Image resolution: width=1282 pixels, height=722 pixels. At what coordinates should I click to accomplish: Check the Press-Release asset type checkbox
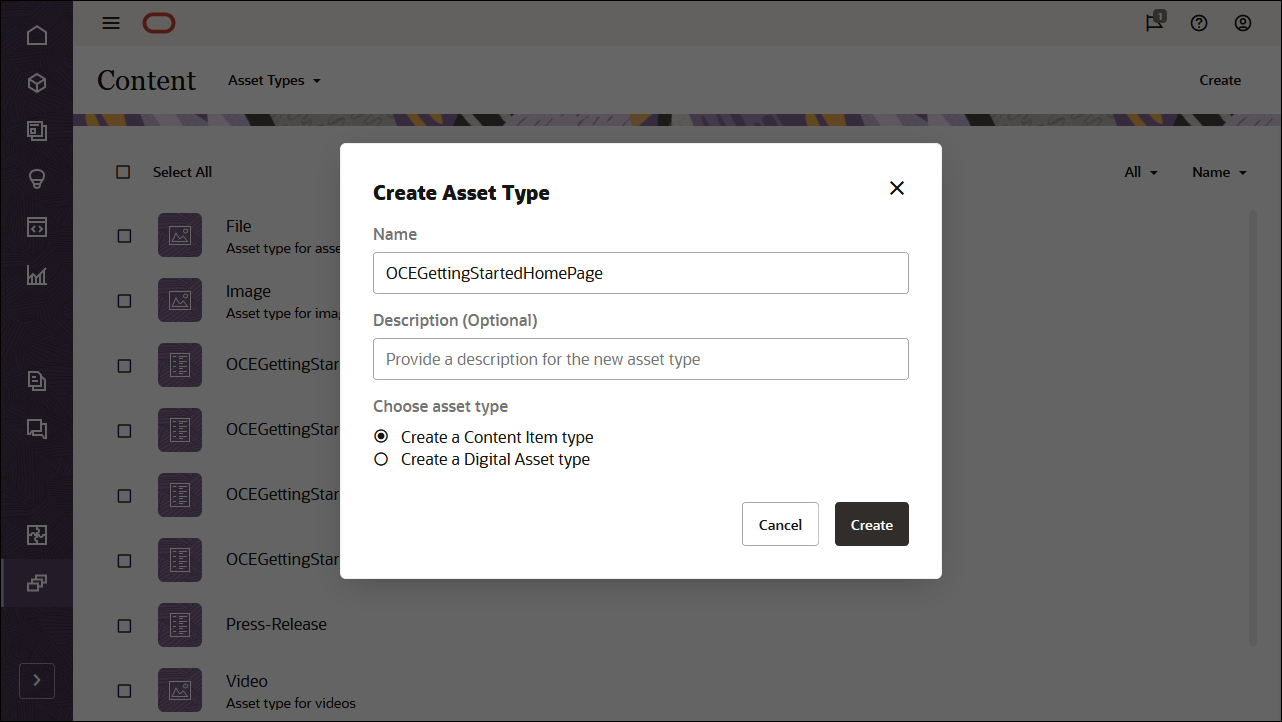pyautogui.click(x=124, y=624)
